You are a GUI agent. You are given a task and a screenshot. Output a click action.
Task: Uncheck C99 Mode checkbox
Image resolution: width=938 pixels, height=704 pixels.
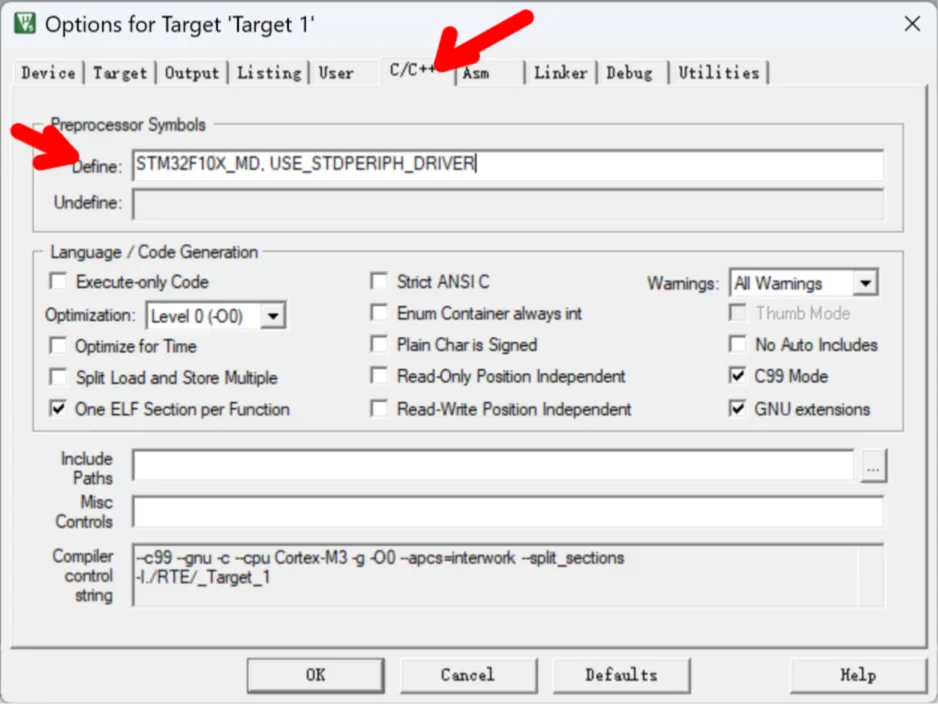tap(738, 376)
